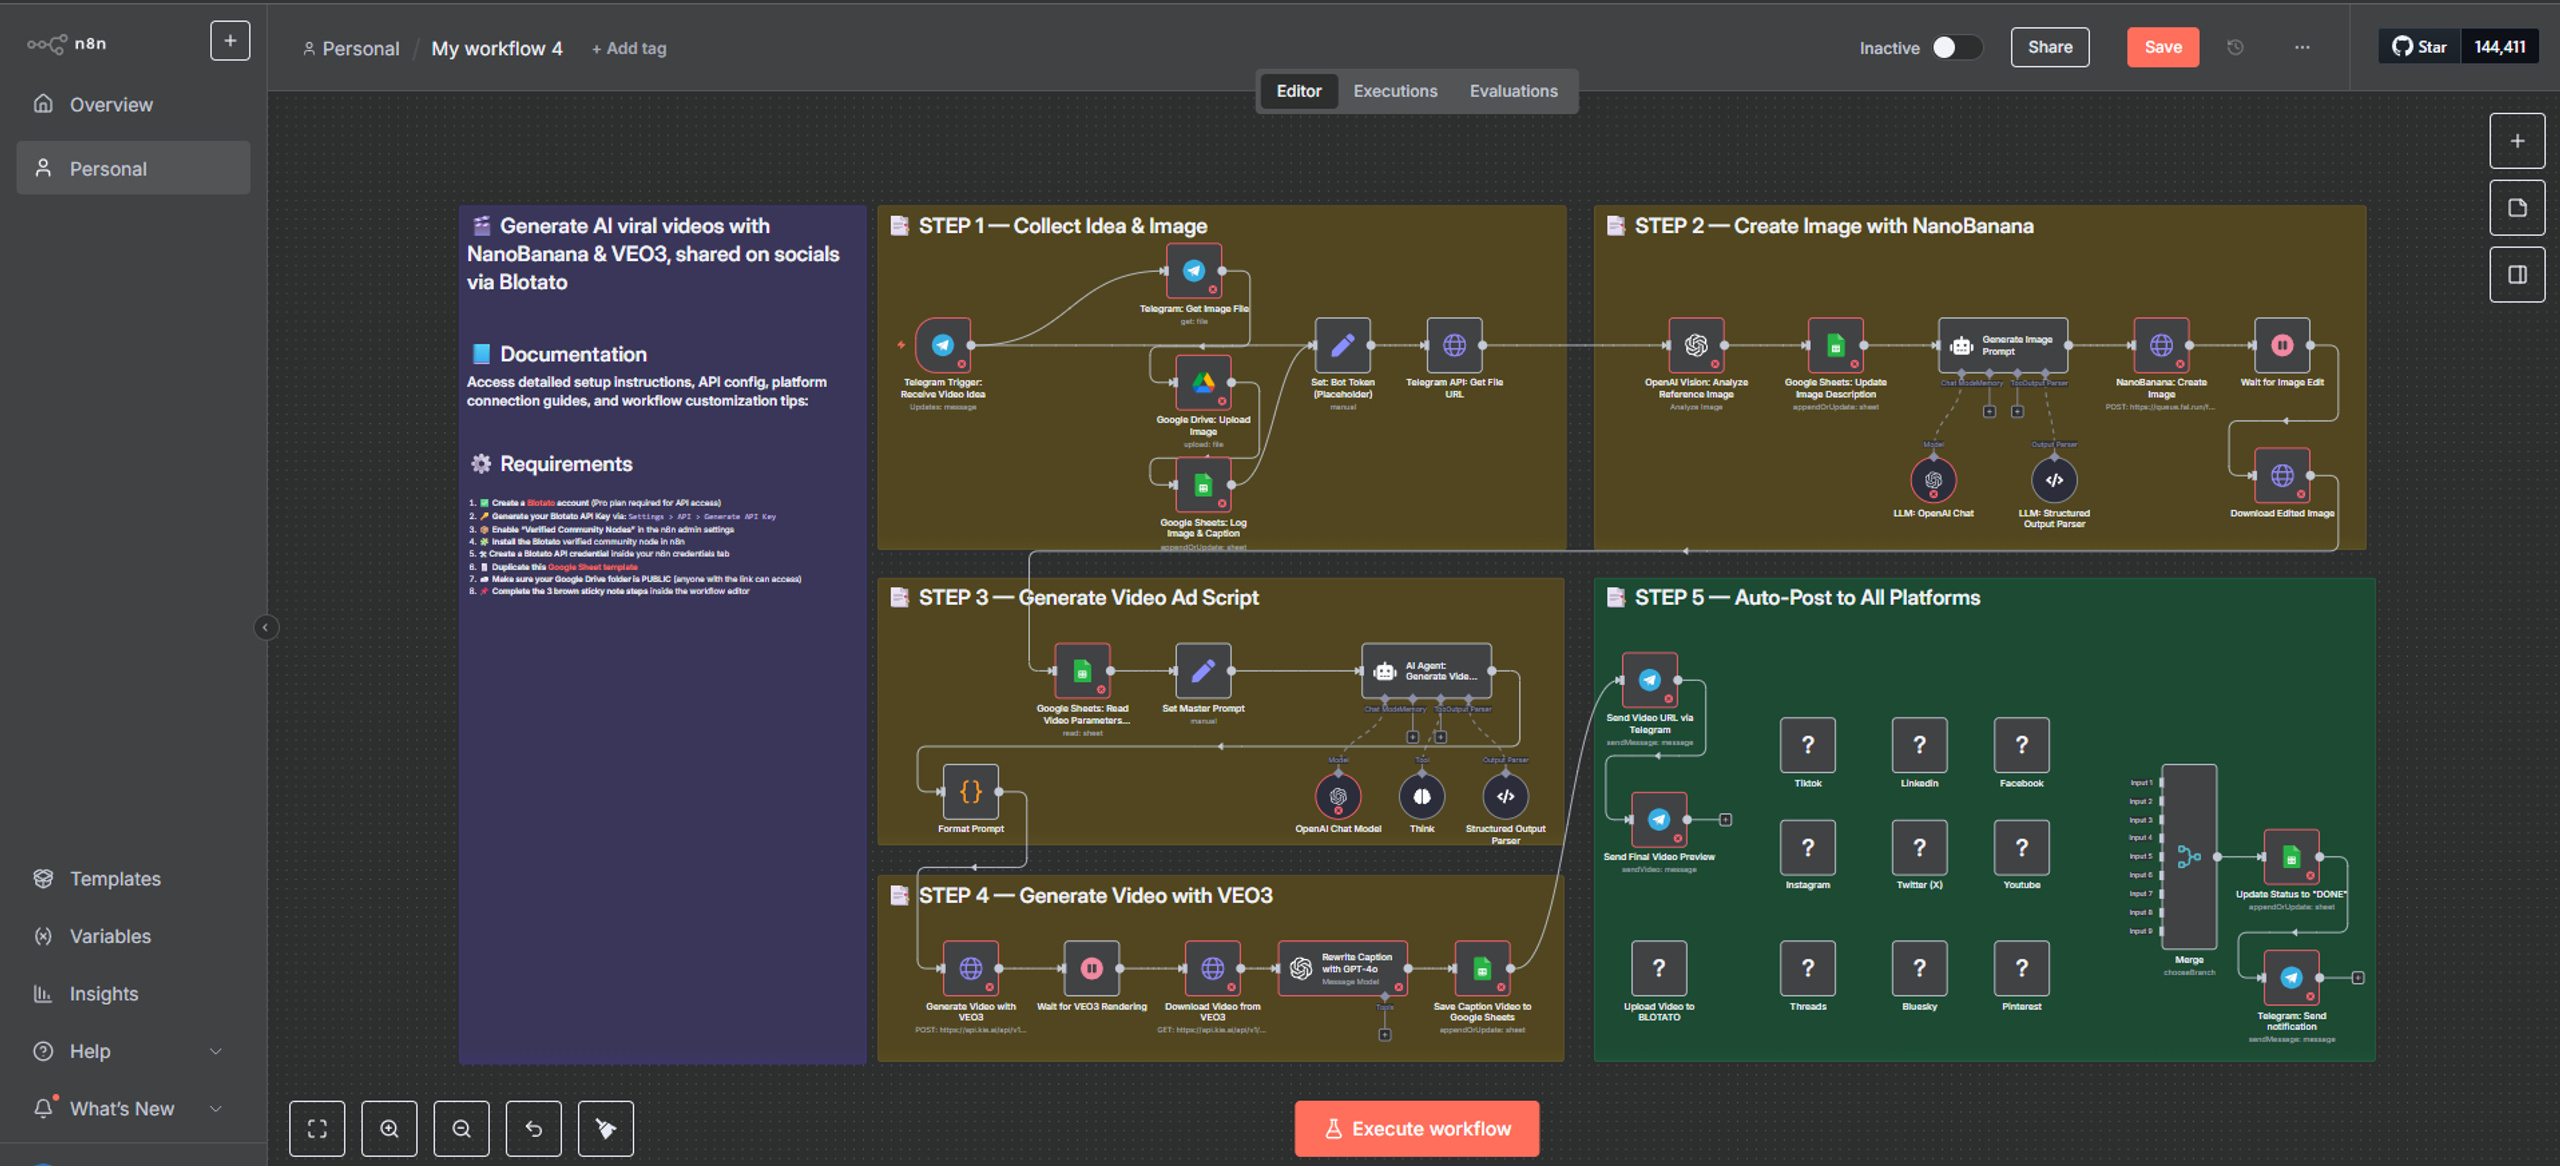
Task: Open the Personal breadcrumb link
Action: pyautogui.click(x=351, y=48)
